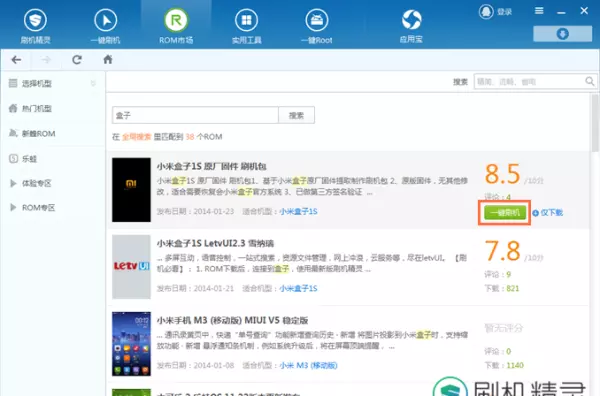600x396 pixels.
Task: Click the magnifier icon in top search
Action: (590, 81)
